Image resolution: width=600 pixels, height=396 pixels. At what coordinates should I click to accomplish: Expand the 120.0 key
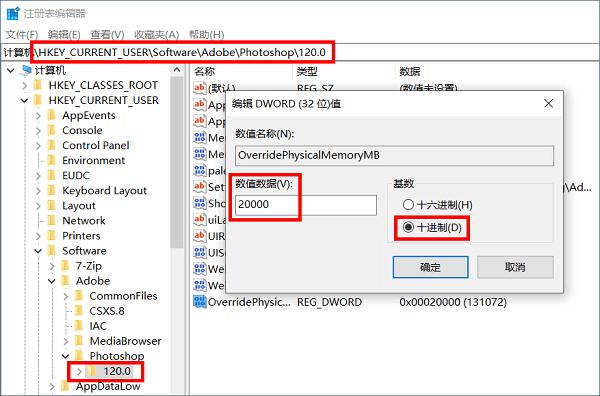click(x=79, y=371)
